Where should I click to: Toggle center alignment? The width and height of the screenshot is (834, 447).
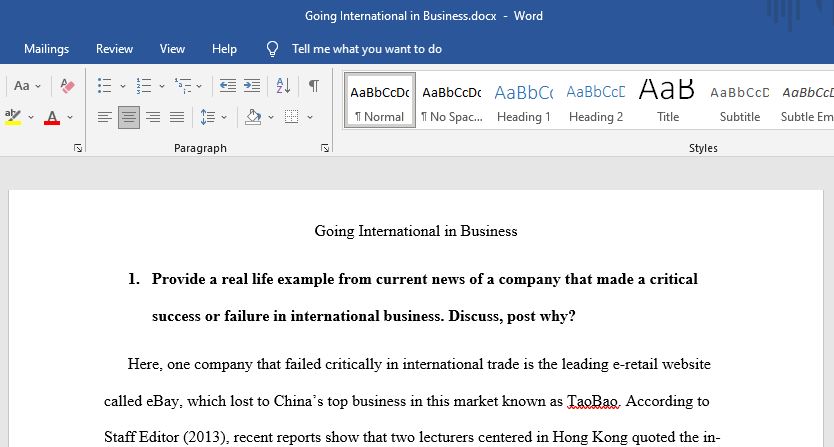click(x=129, y=117)
